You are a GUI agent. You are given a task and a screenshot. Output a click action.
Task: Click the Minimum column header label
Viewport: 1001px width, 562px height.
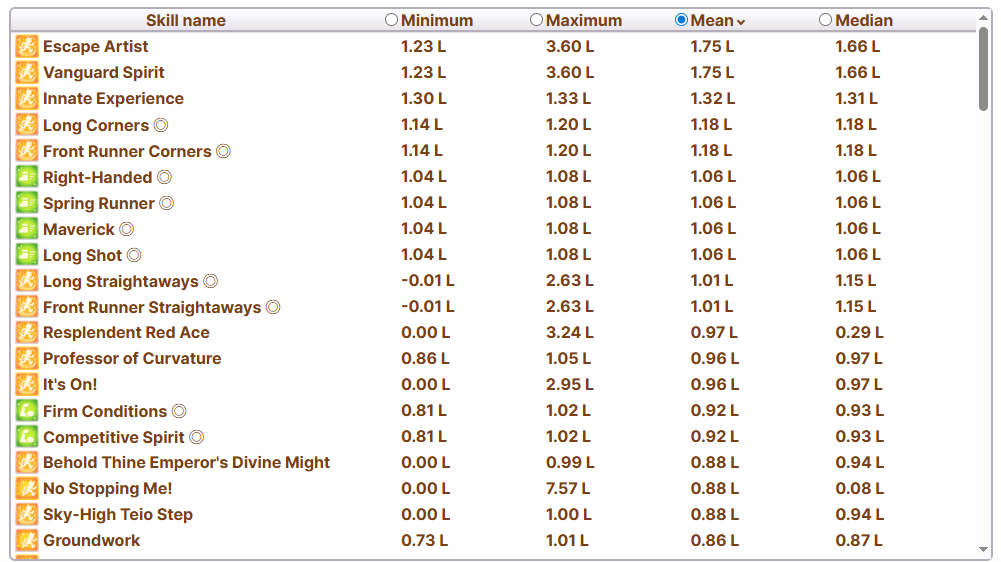coord(437,20)
